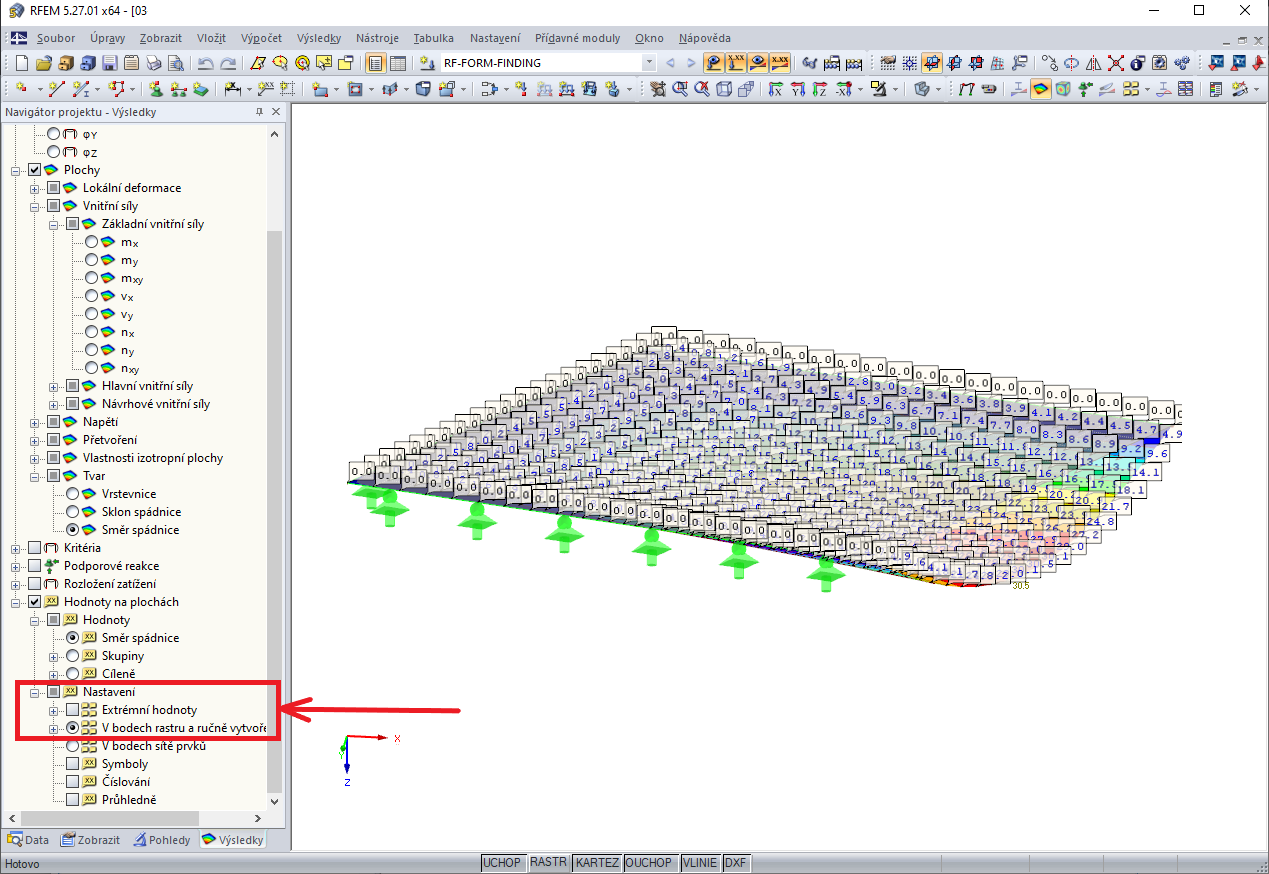The width and height of the screenshot is (1269, 874).
Task: Click the delete selection red cross icon
Action: point(1116,63)
